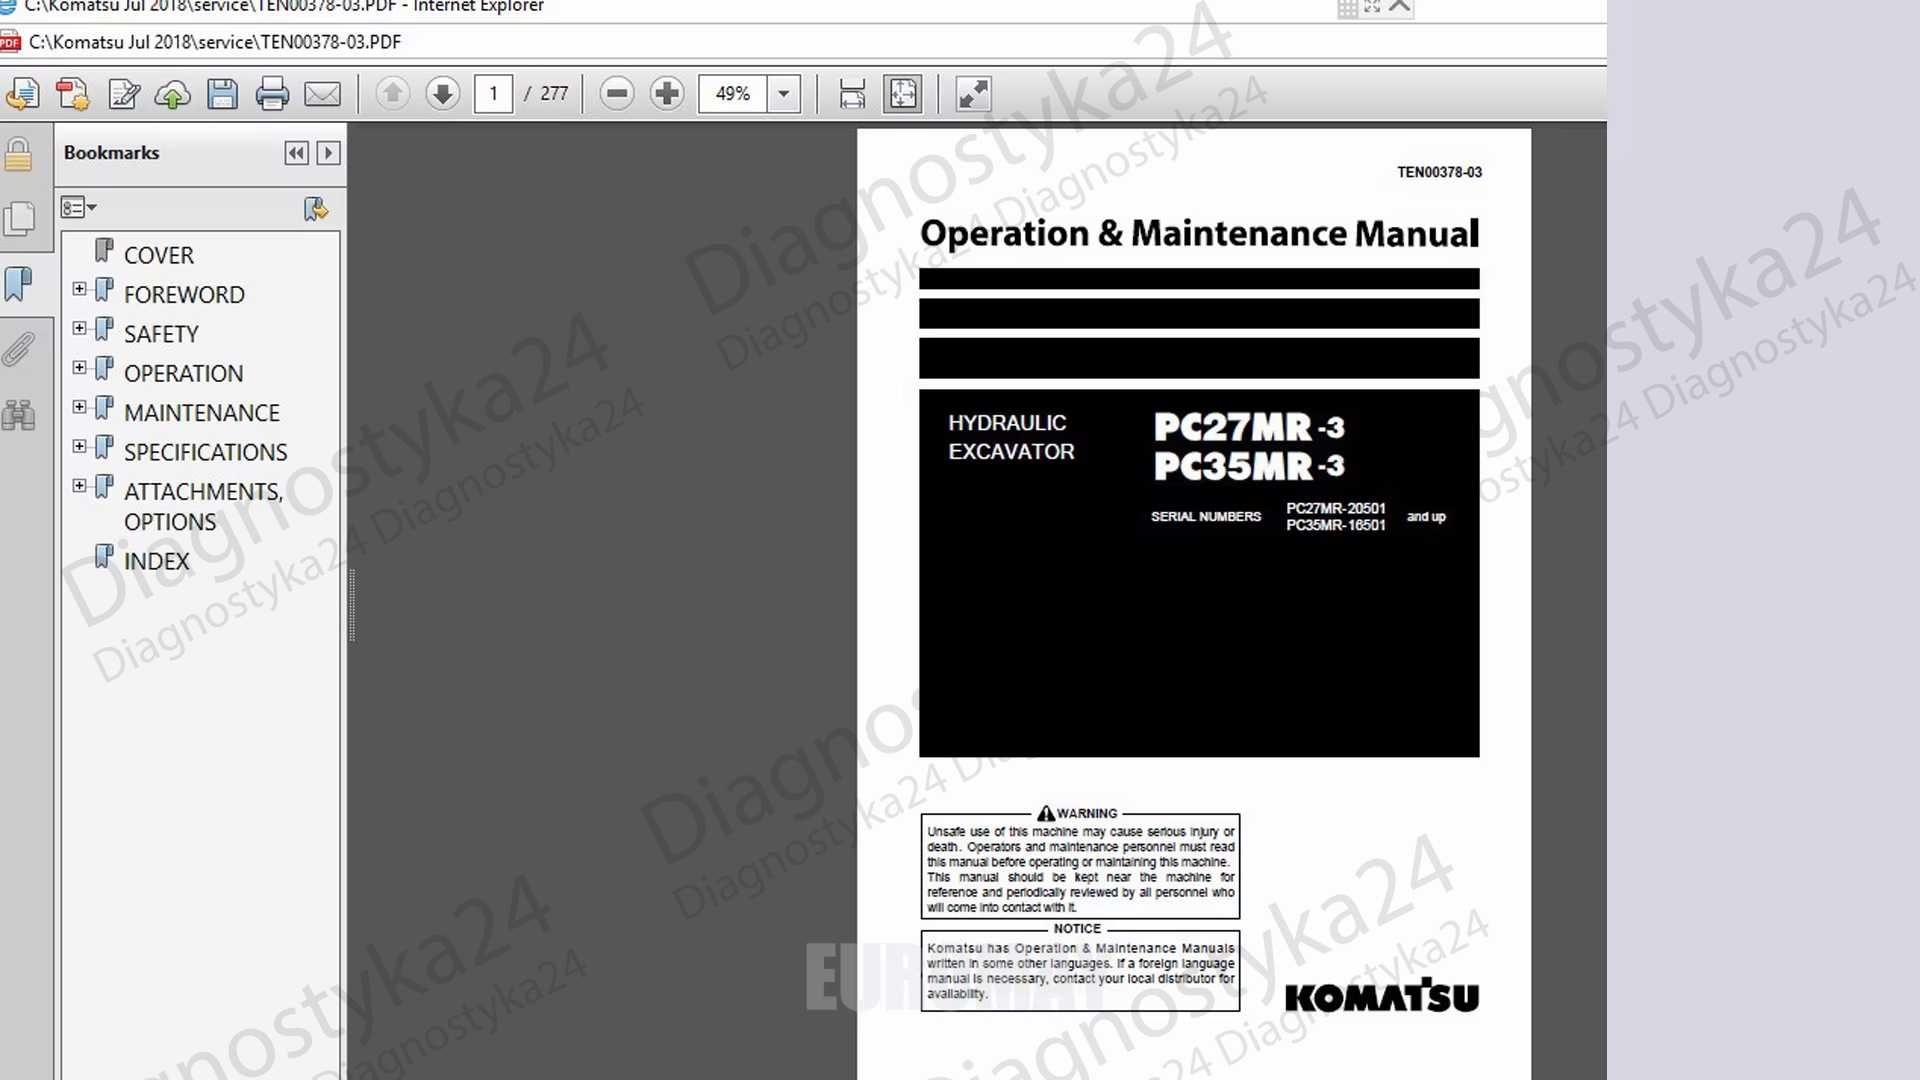Open the FOREWORD bookmark
The width and height of the screenshot is (1920, 1080).
(x=184, y=295)
